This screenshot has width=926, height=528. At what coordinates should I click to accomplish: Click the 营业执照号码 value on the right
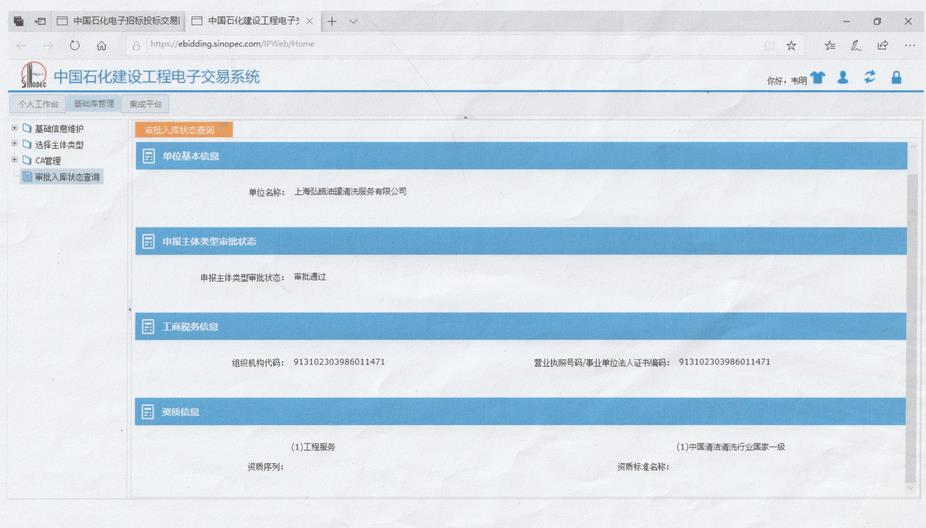(724, 362)
